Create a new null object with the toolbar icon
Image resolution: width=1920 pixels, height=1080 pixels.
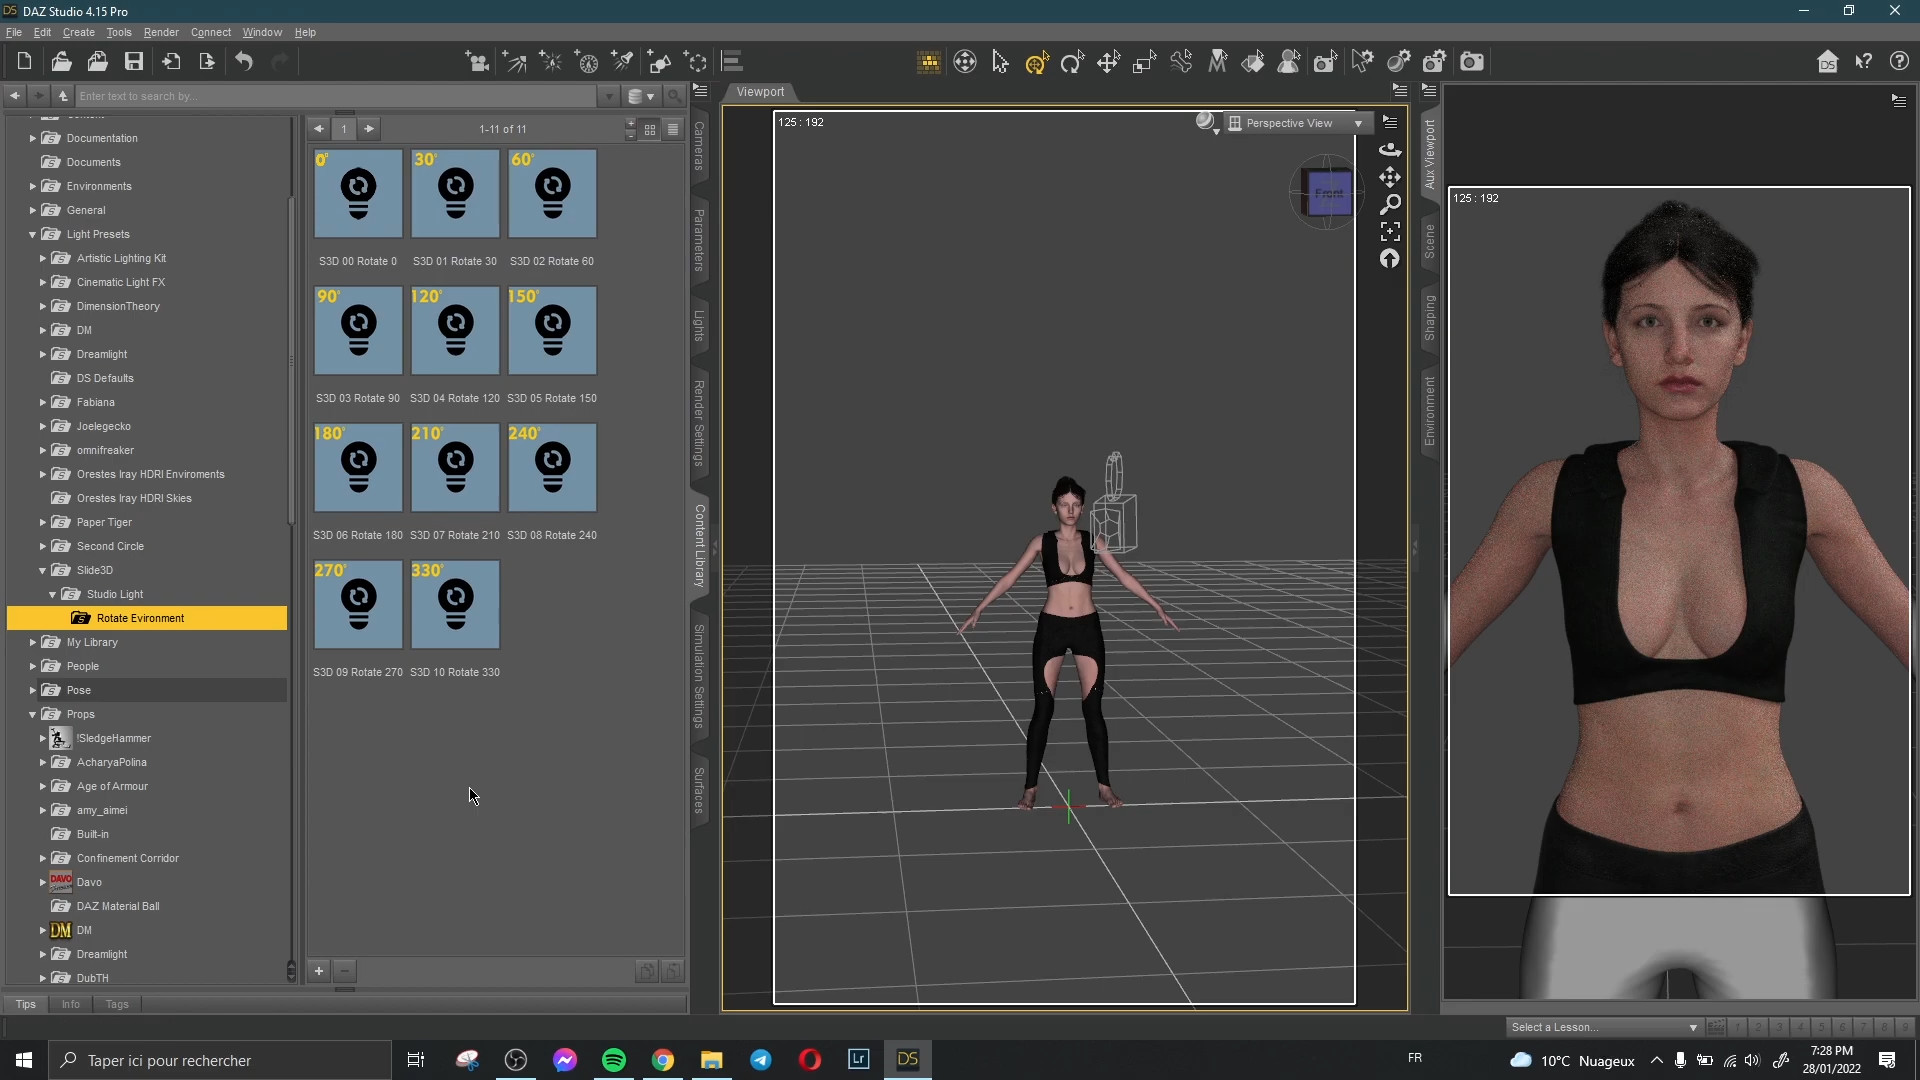[x=696, y=62]
